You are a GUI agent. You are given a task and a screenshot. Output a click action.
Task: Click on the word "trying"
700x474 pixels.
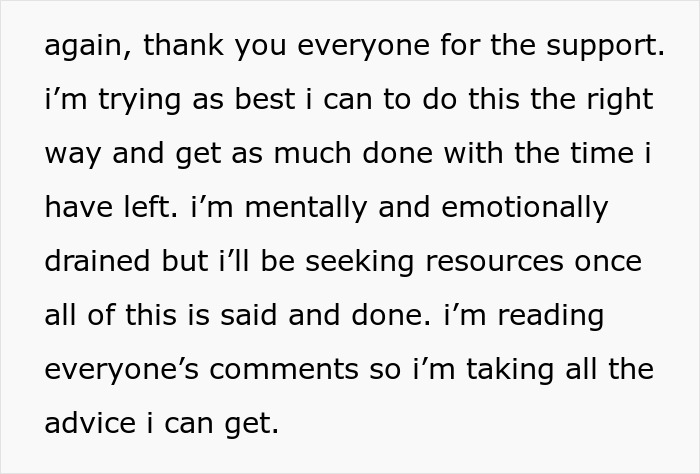click(x=139, y=100)
